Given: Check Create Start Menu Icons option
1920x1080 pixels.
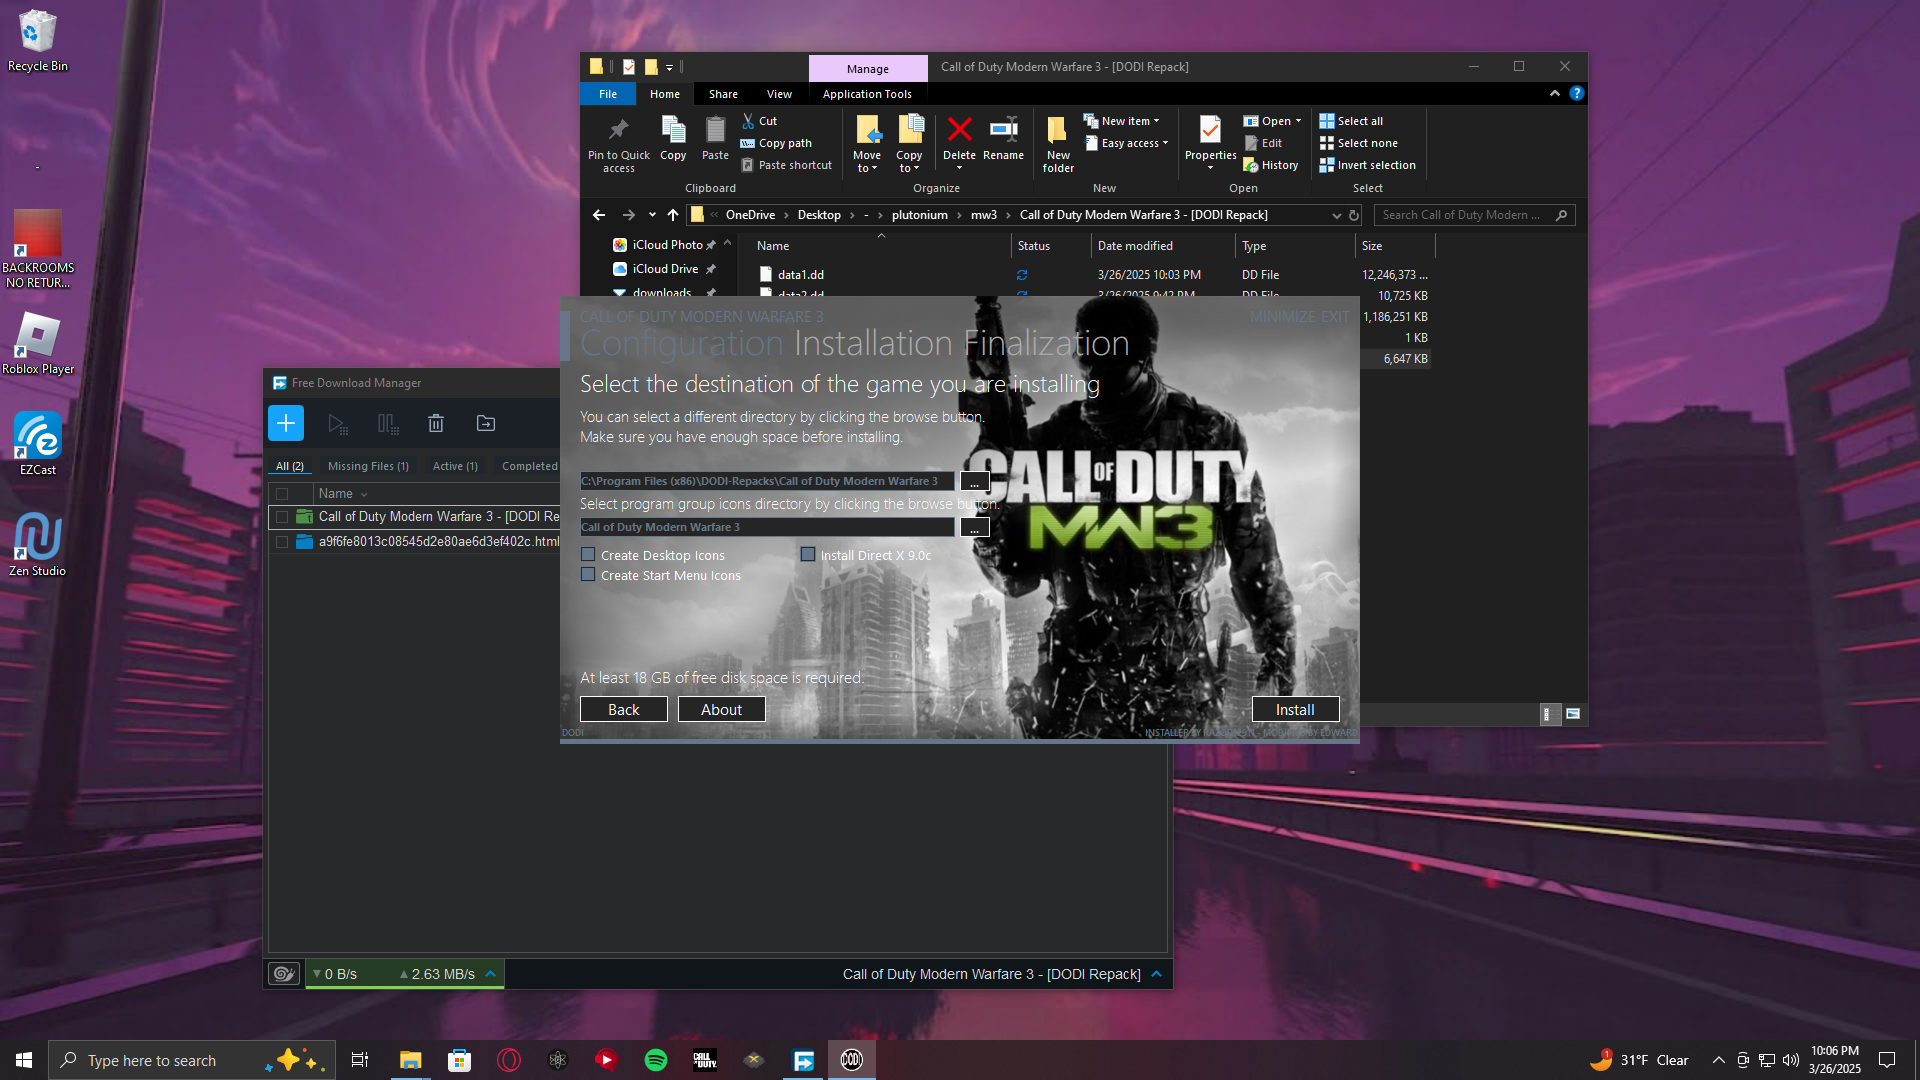Looking at the screenshot, I should coord(588,575).
